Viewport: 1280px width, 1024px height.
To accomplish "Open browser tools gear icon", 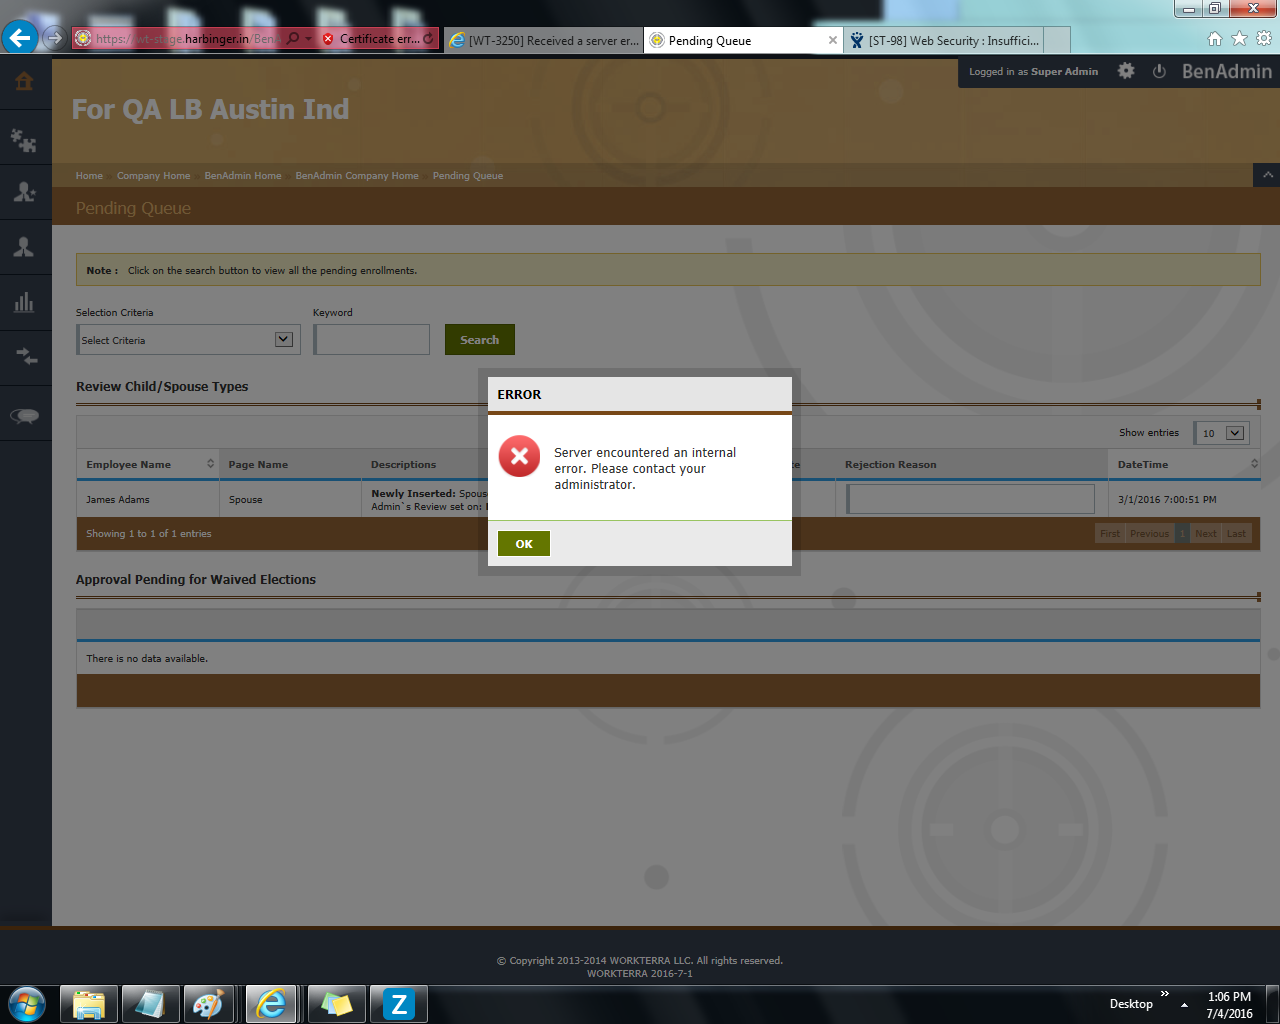I will pyautogui.click(x=1264, y=38).
